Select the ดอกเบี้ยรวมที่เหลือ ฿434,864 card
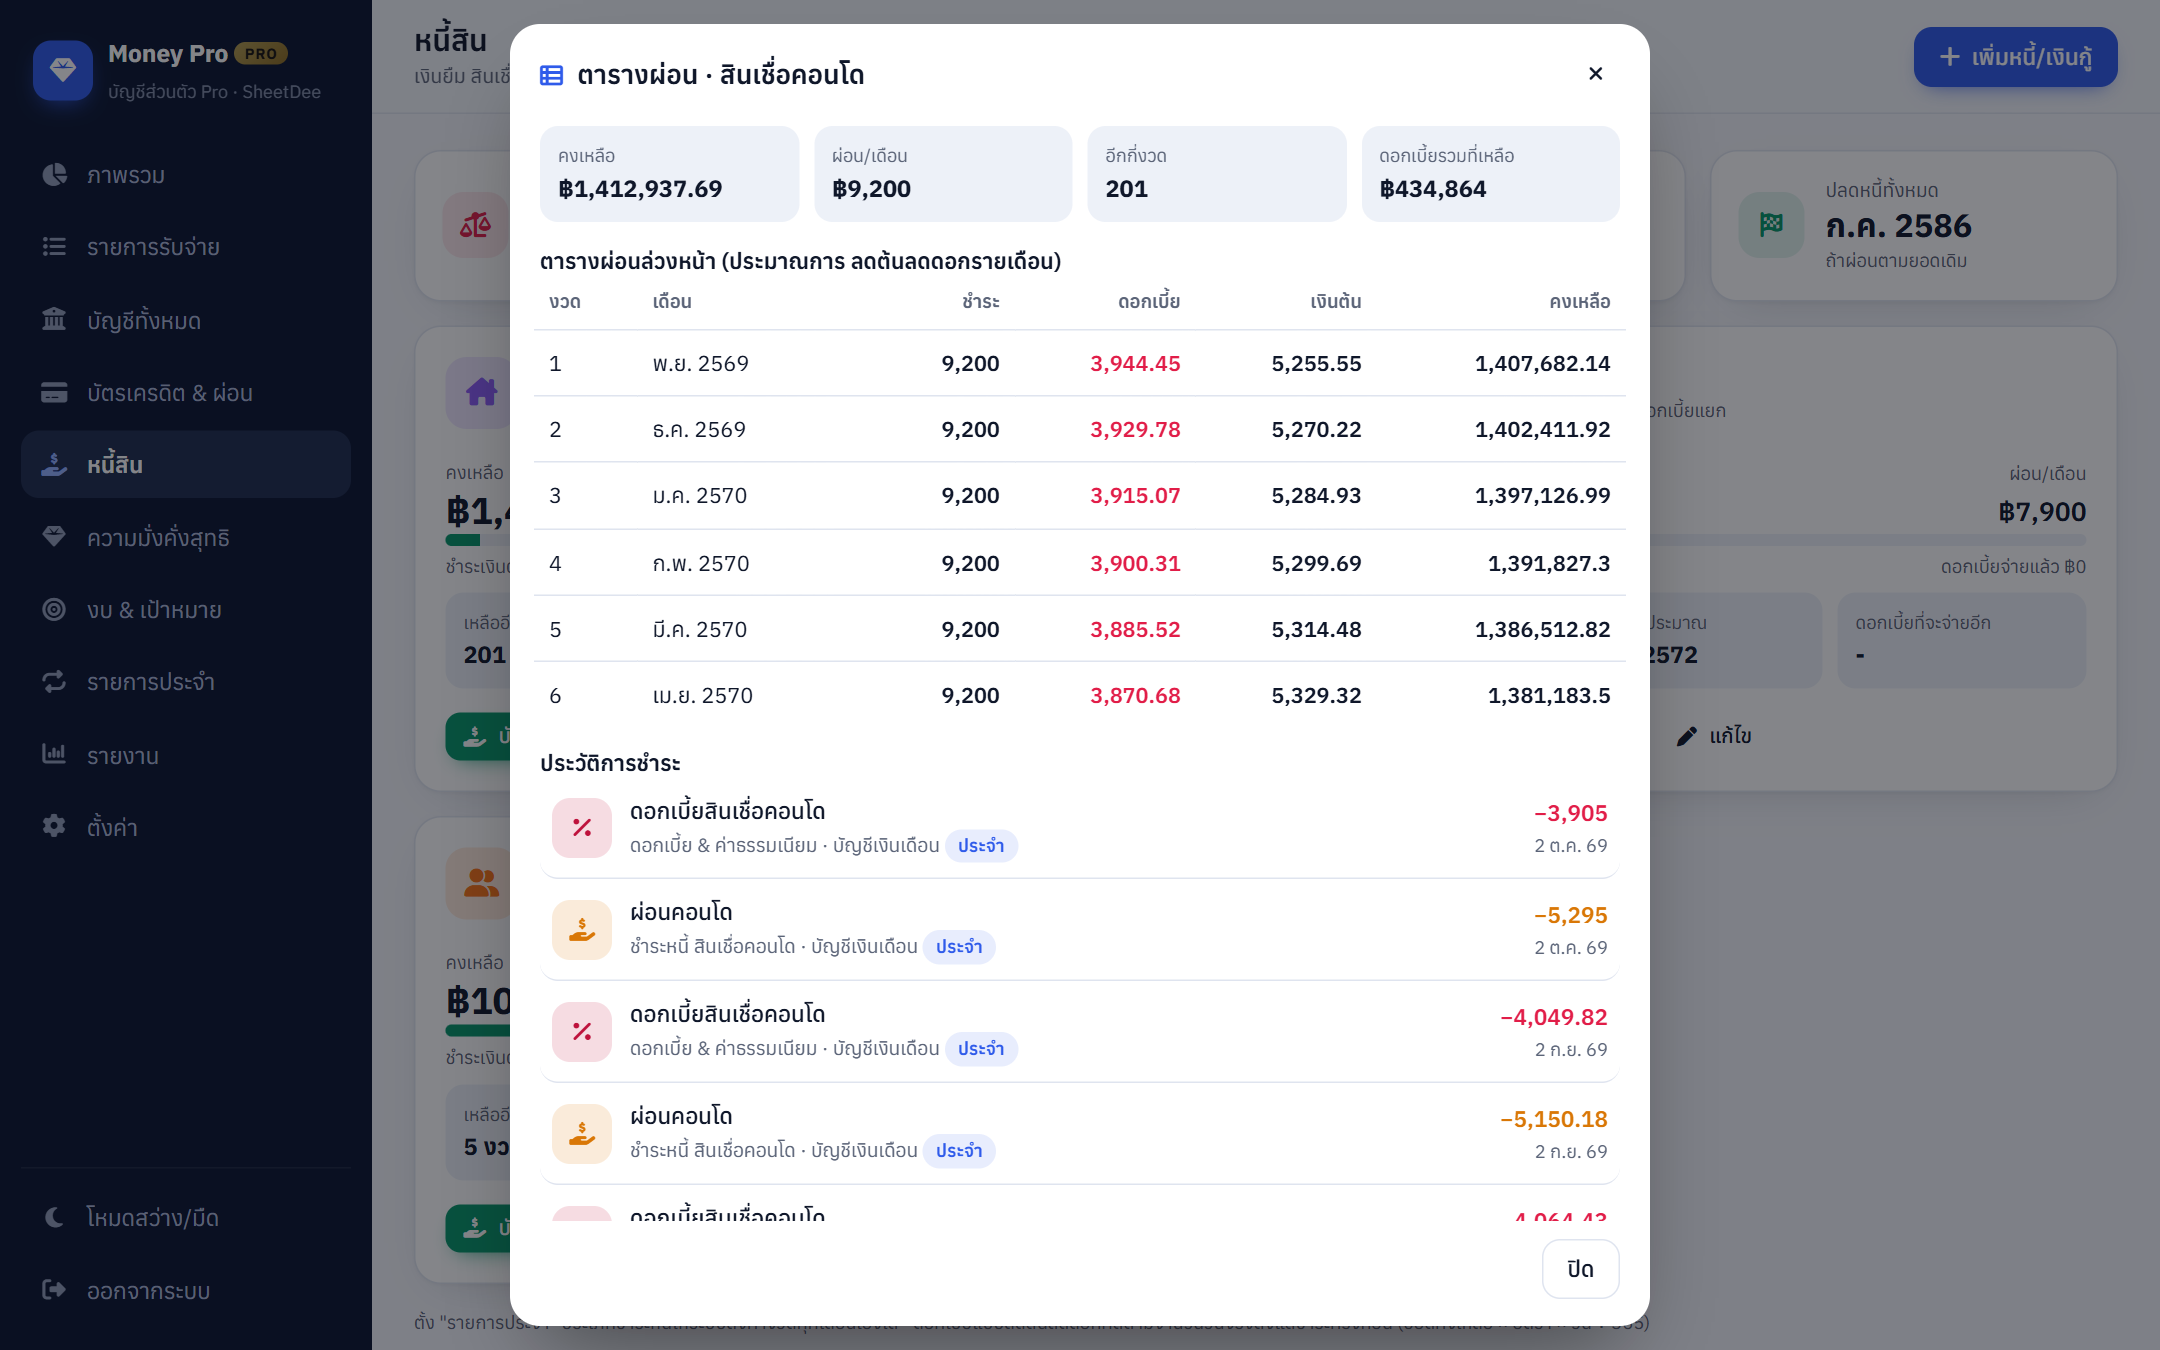The height and width of the screenshot is (1350, 2160). tap(1491, 174)
